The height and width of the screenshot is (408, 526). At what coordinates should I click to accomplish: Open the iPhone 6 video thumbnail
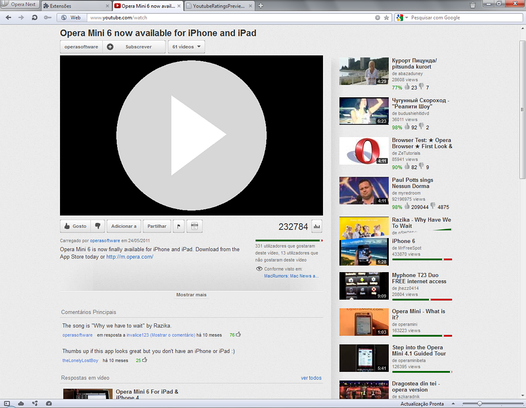[x=364, y=252]
